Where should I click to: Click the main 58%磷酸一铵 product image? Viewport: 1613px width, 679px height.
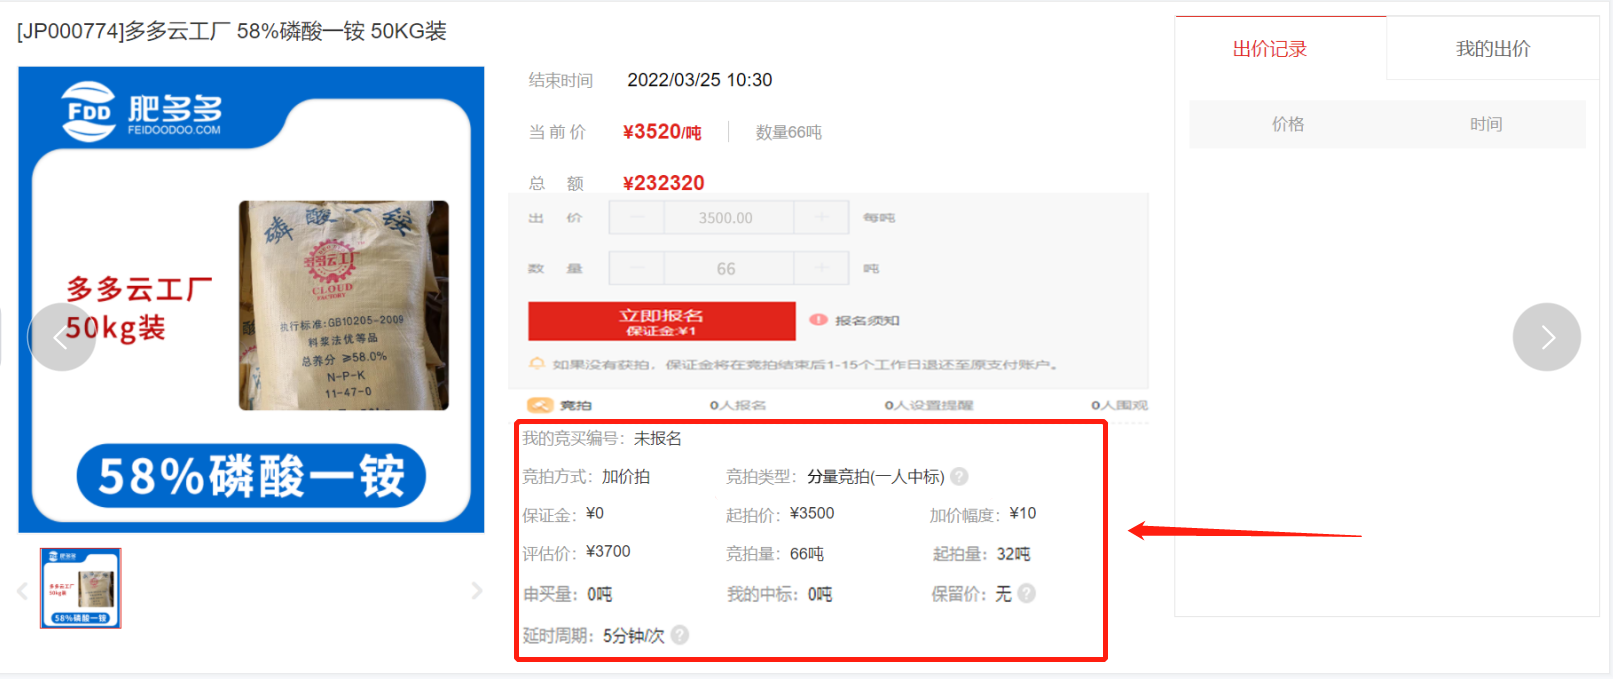point(251,299)
